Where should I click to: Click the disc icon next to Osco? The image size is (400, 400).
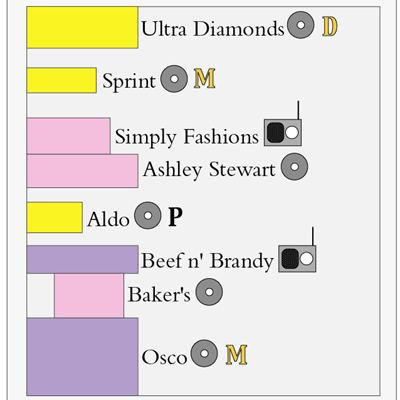(x=204, y=353)
